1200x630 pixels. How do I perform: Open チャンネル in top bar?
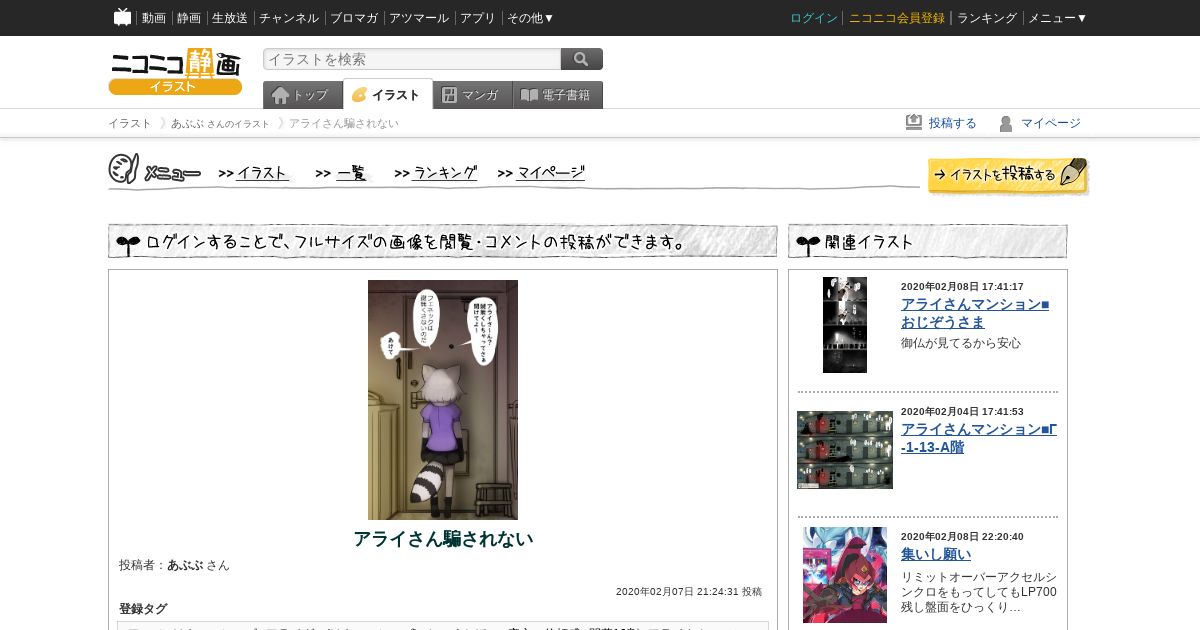click(x=289, y=18)
